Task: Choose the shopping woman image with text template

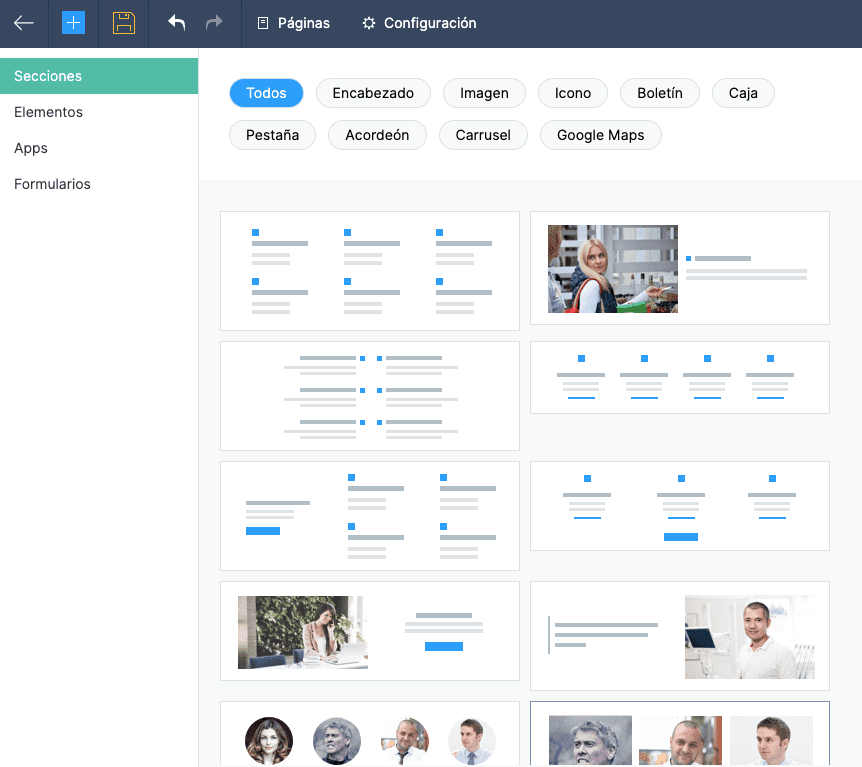Action: [680, 268]
